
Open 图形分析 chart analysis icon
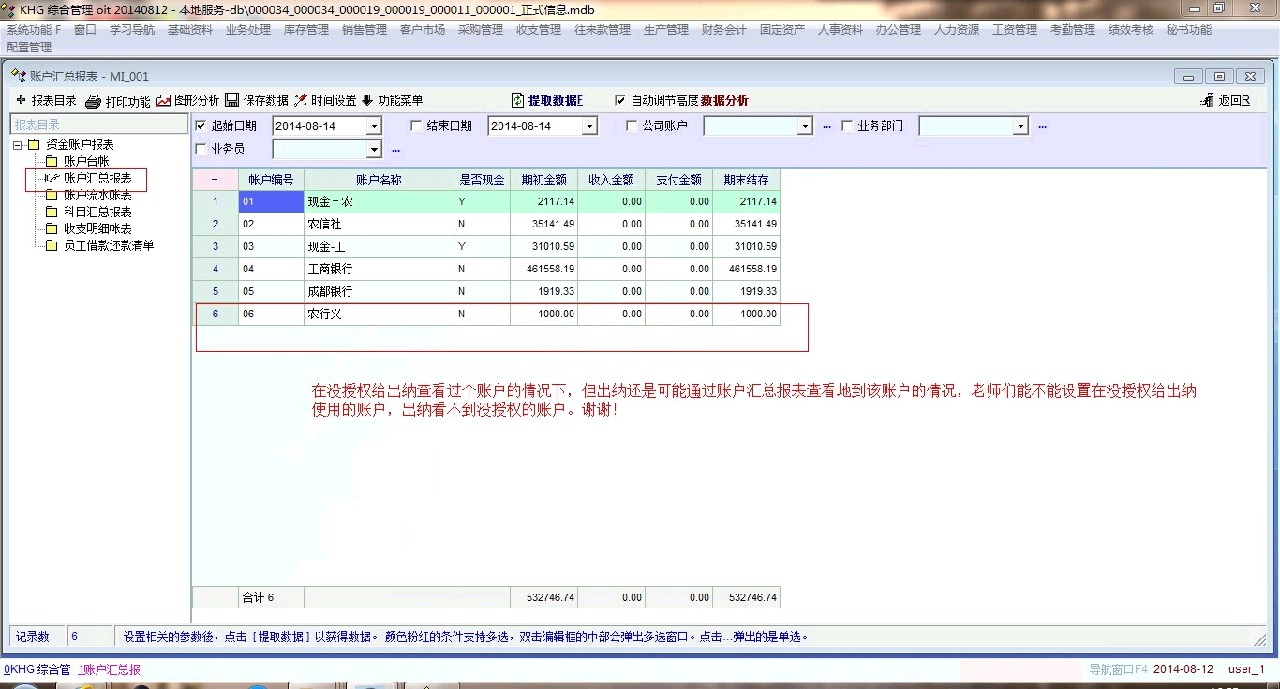click(163, 101)
